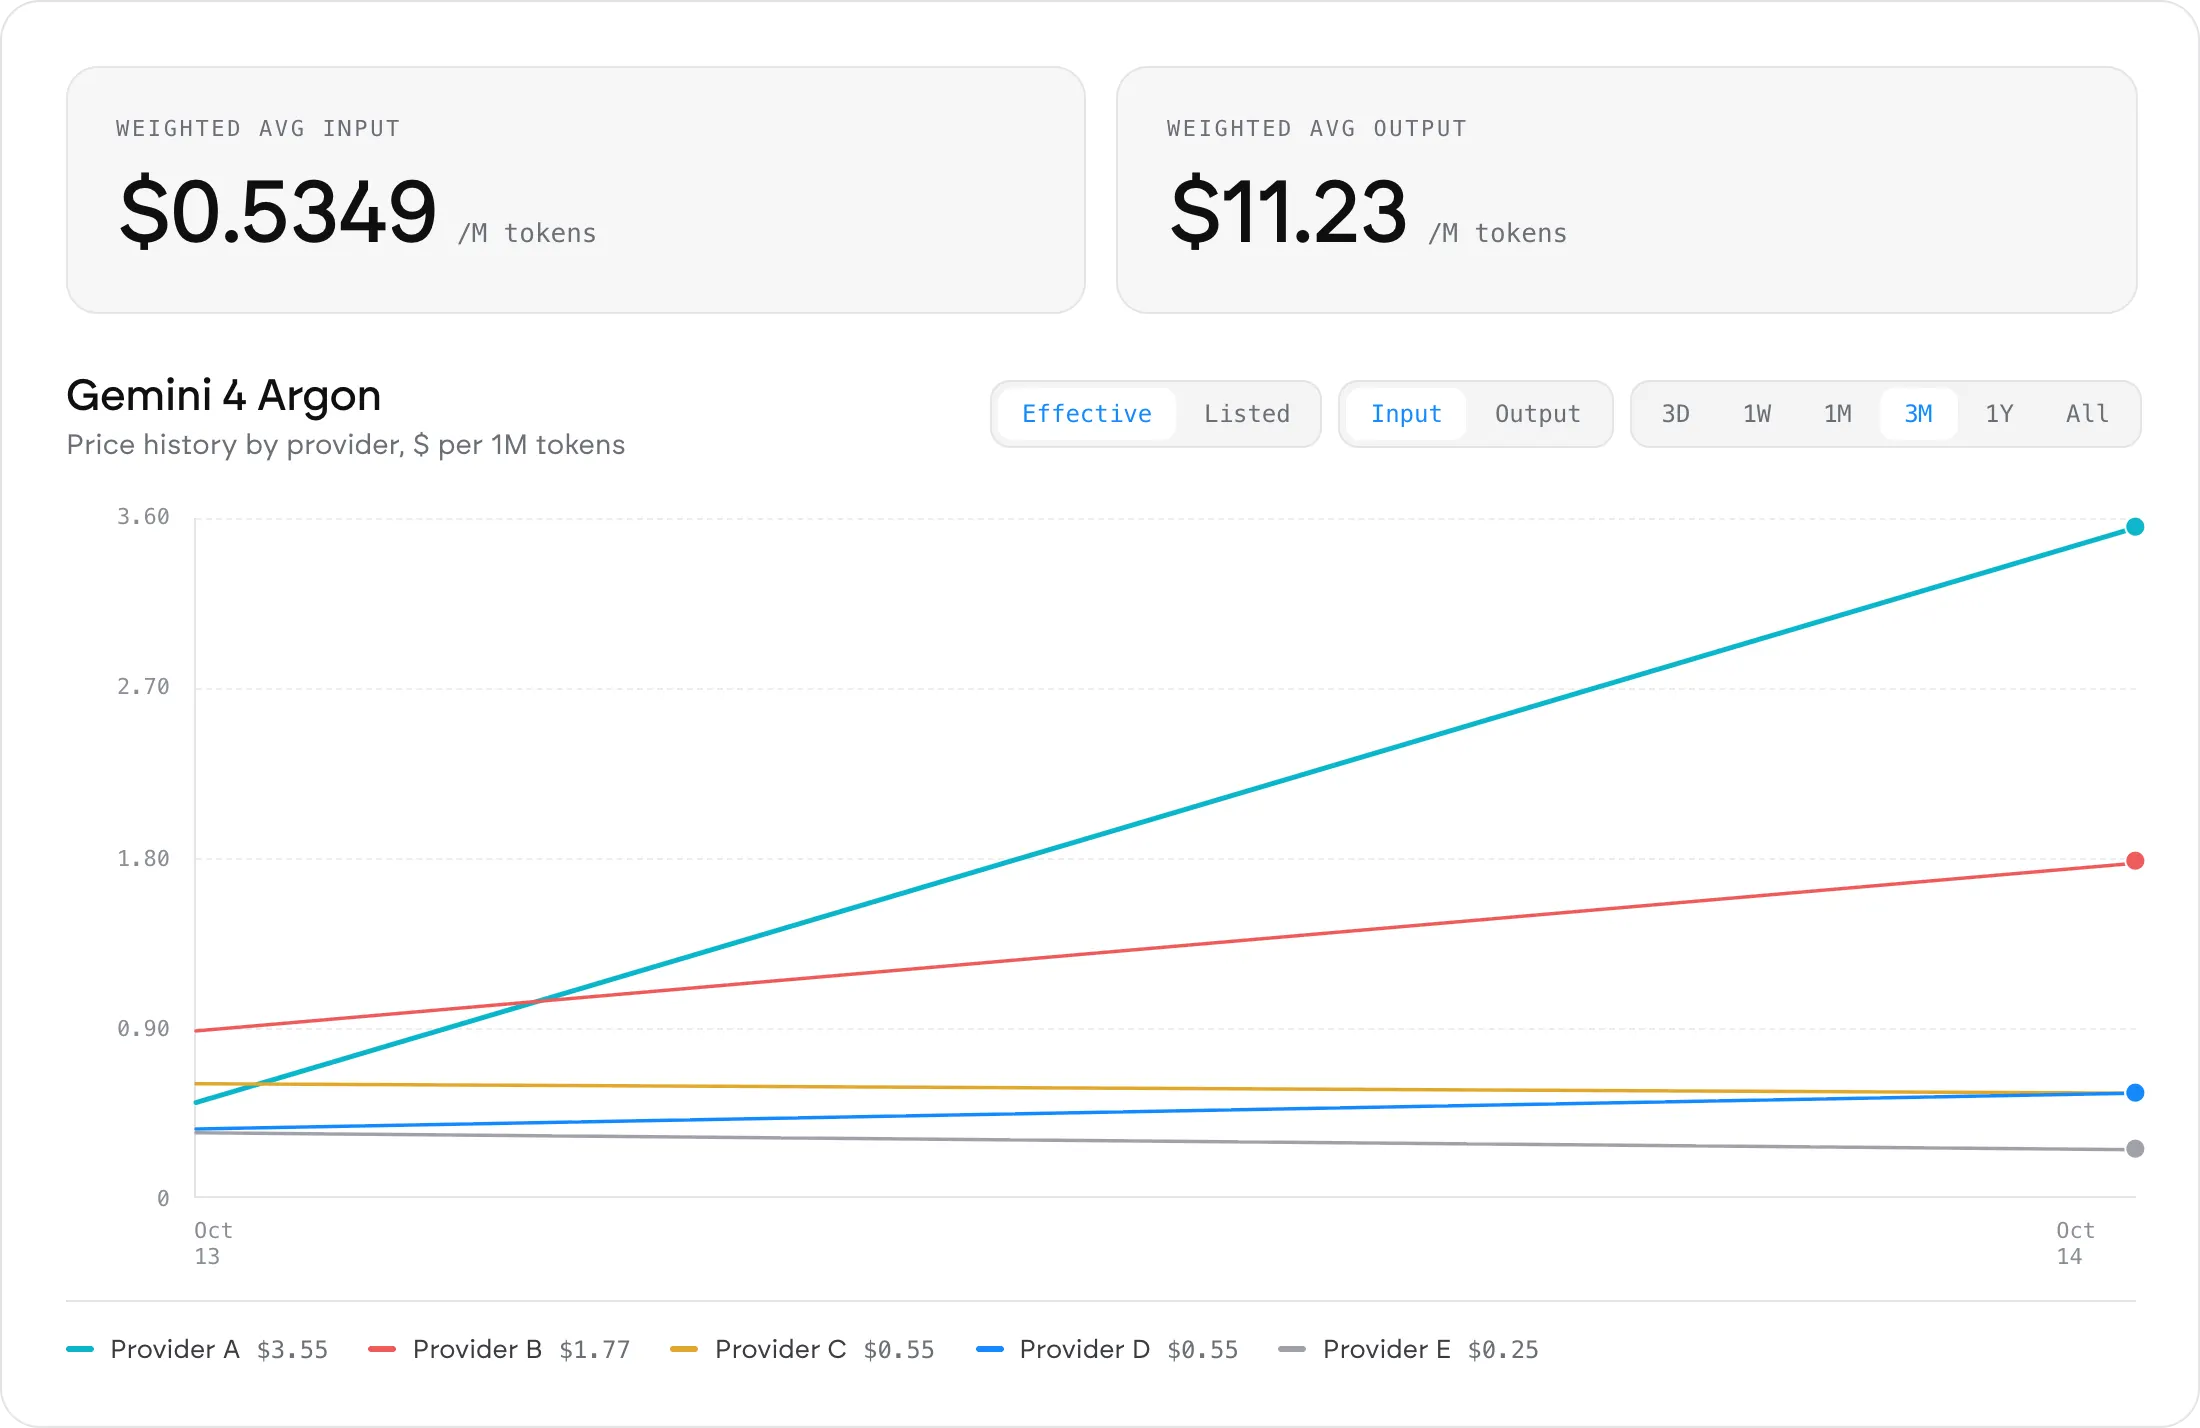Click the teal Provider A endpoint dot
2200x1428 pixels.
[x=2135, y=527]
